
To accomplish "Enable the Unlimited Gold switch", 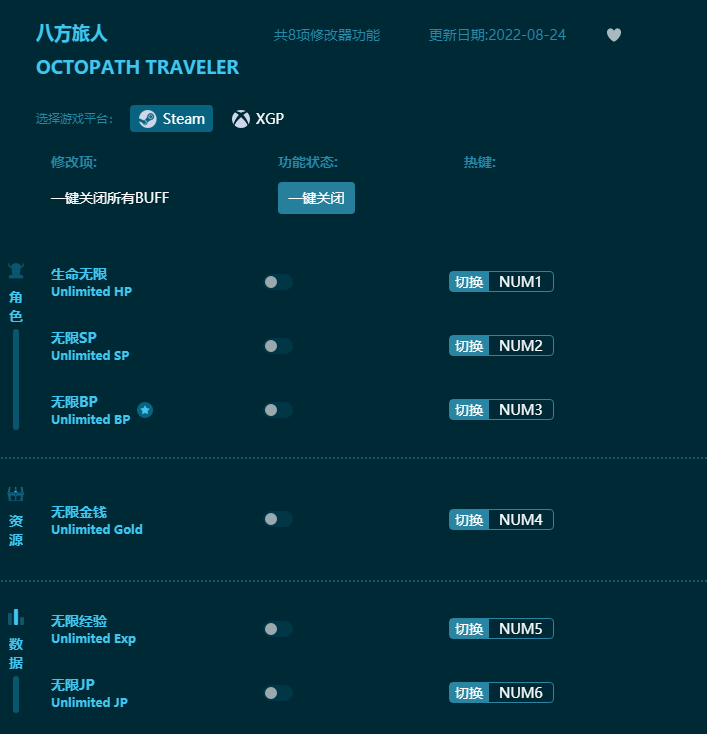I will (x=278, y=519).
